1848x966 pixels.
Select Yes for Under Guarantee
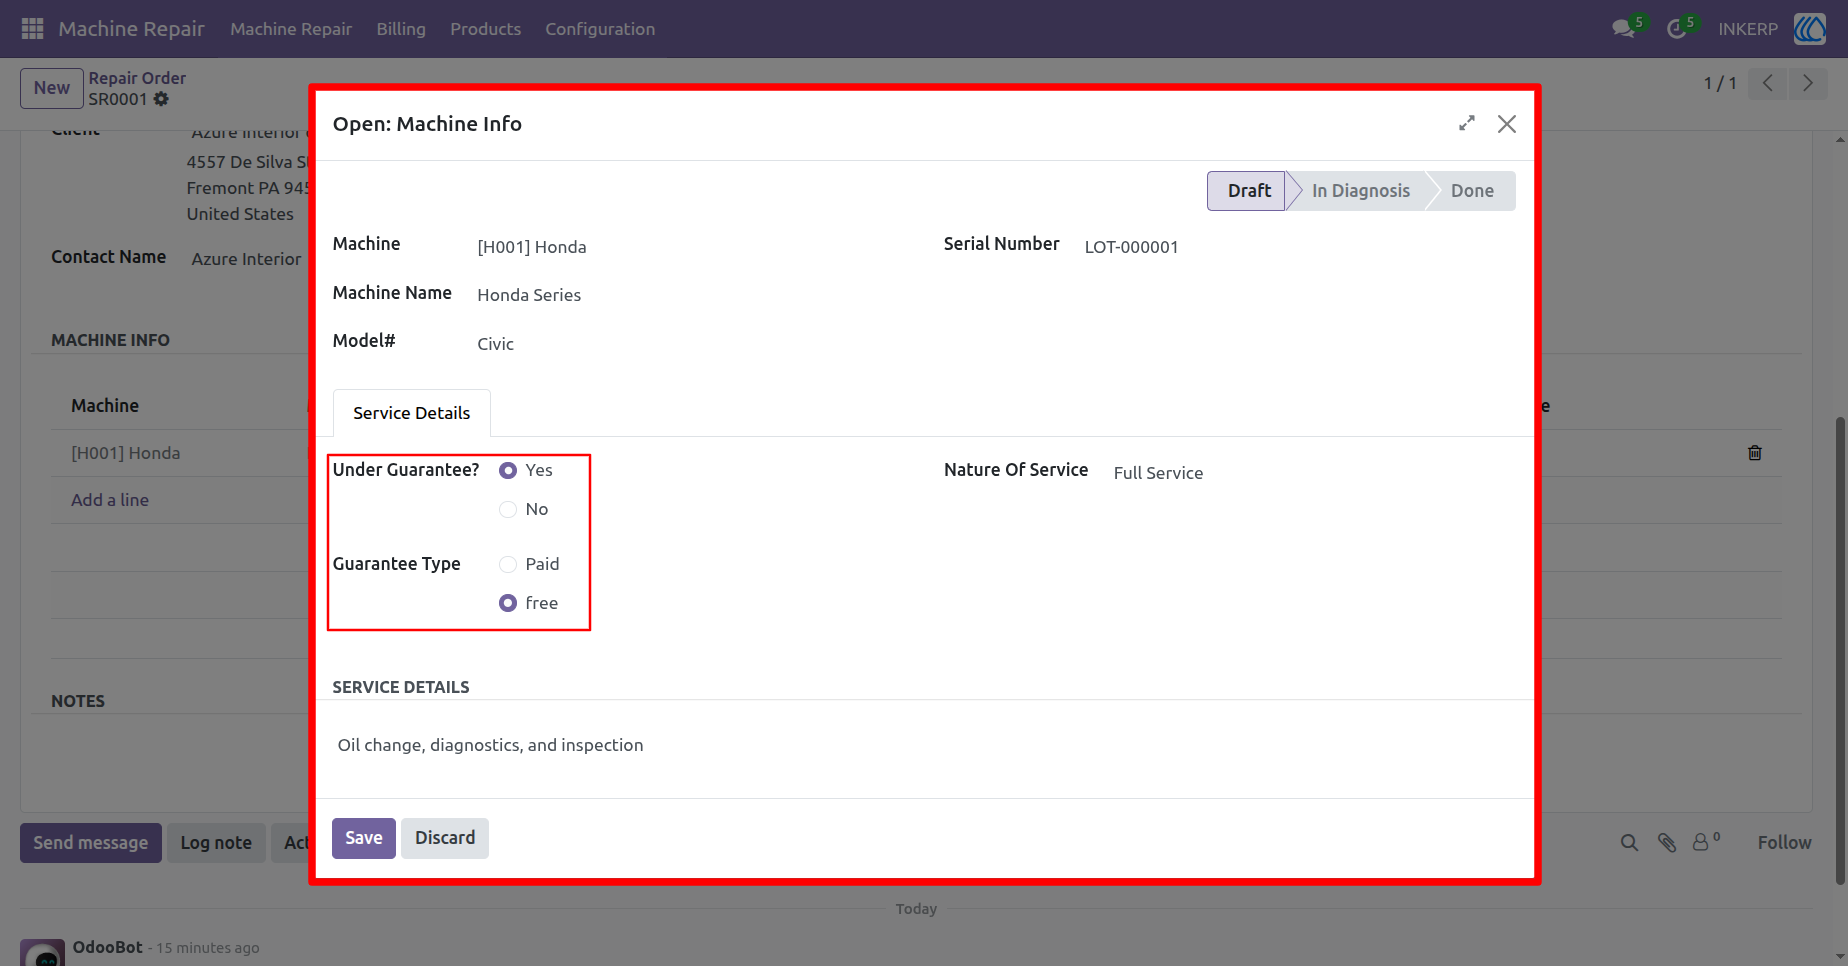tap(508, 470)
